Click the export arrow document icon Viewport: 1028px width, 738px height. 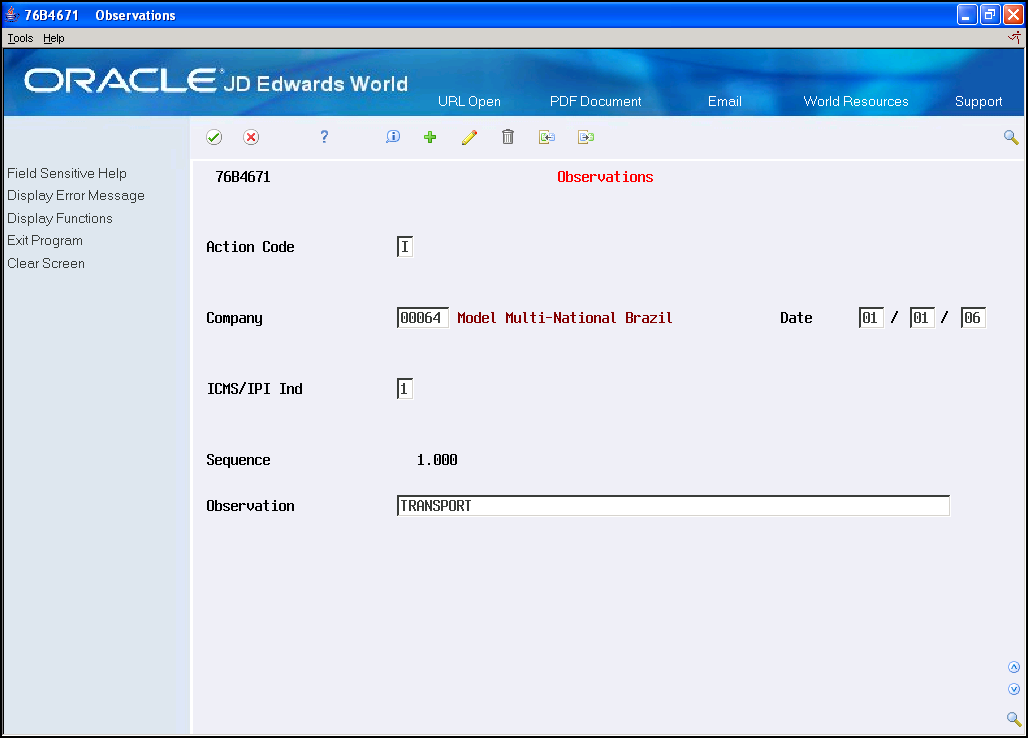tap(586, 137)
